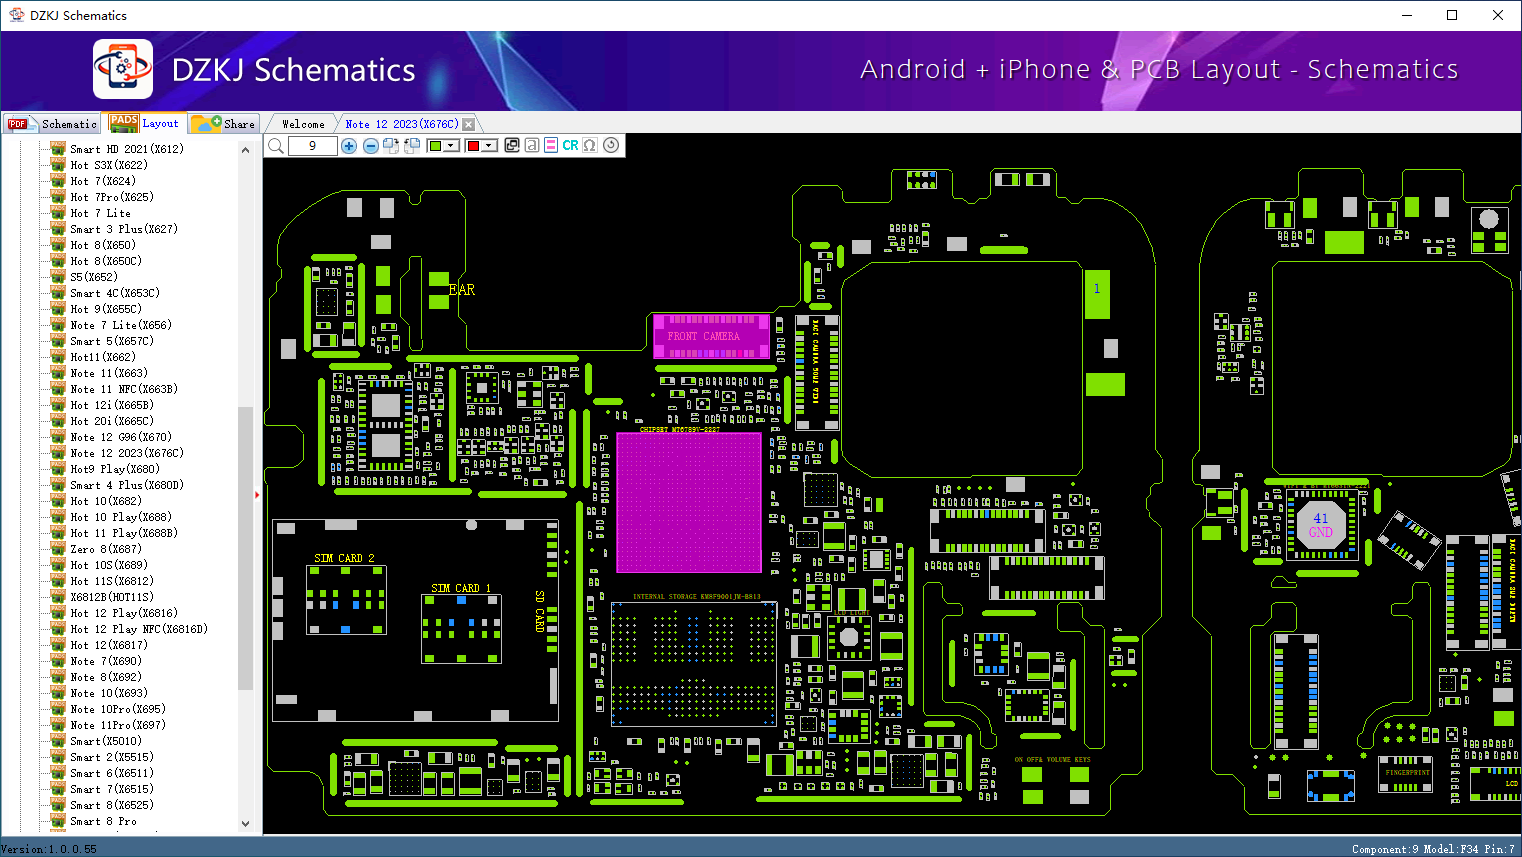The image size is (1522, 857).
Task: Choose S5(X652) in the model list
Action: coord(94,277)
